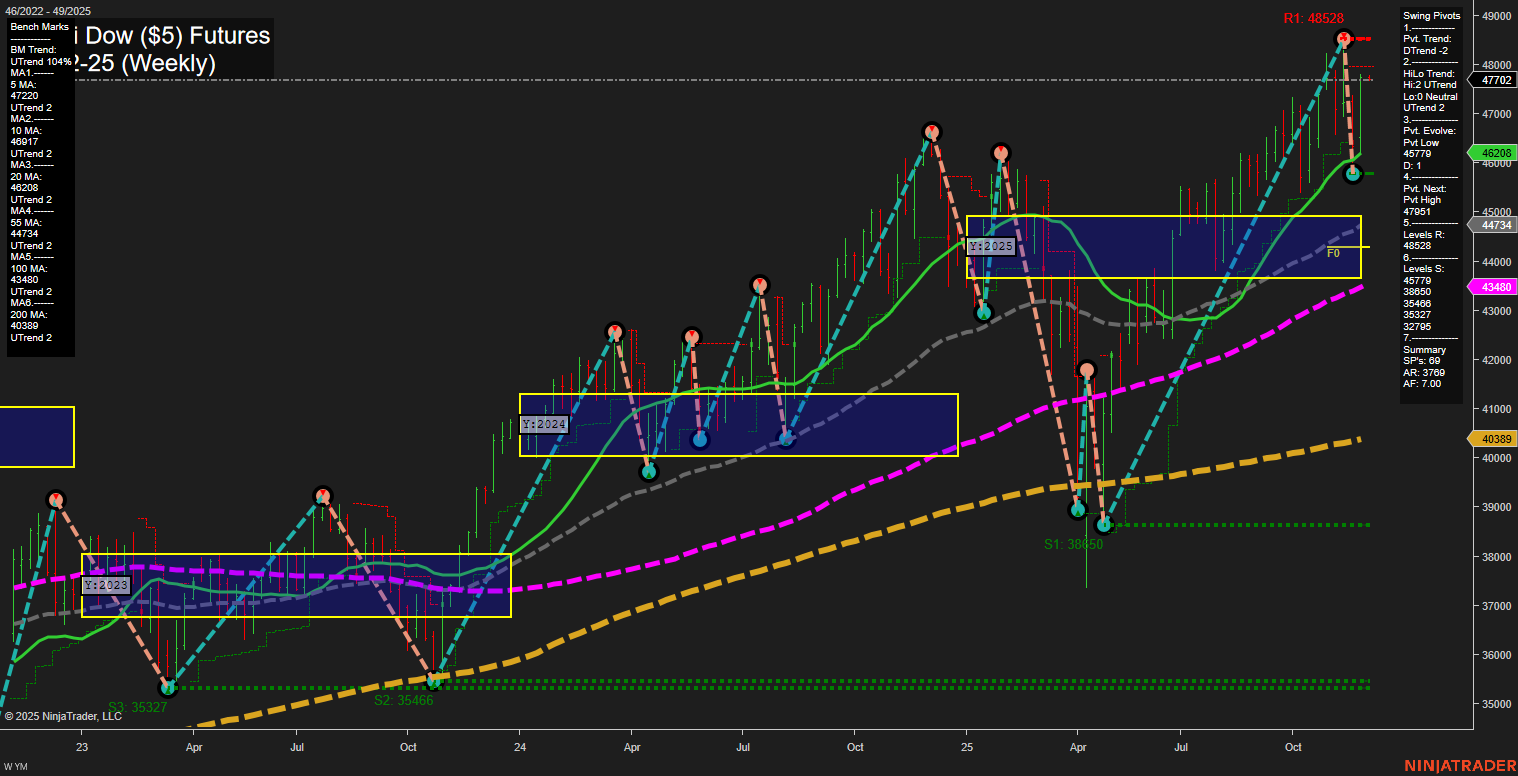Click the 20 MA: 46208 entry in Bench Marks

pyautogui.click(x=27, y=181)
